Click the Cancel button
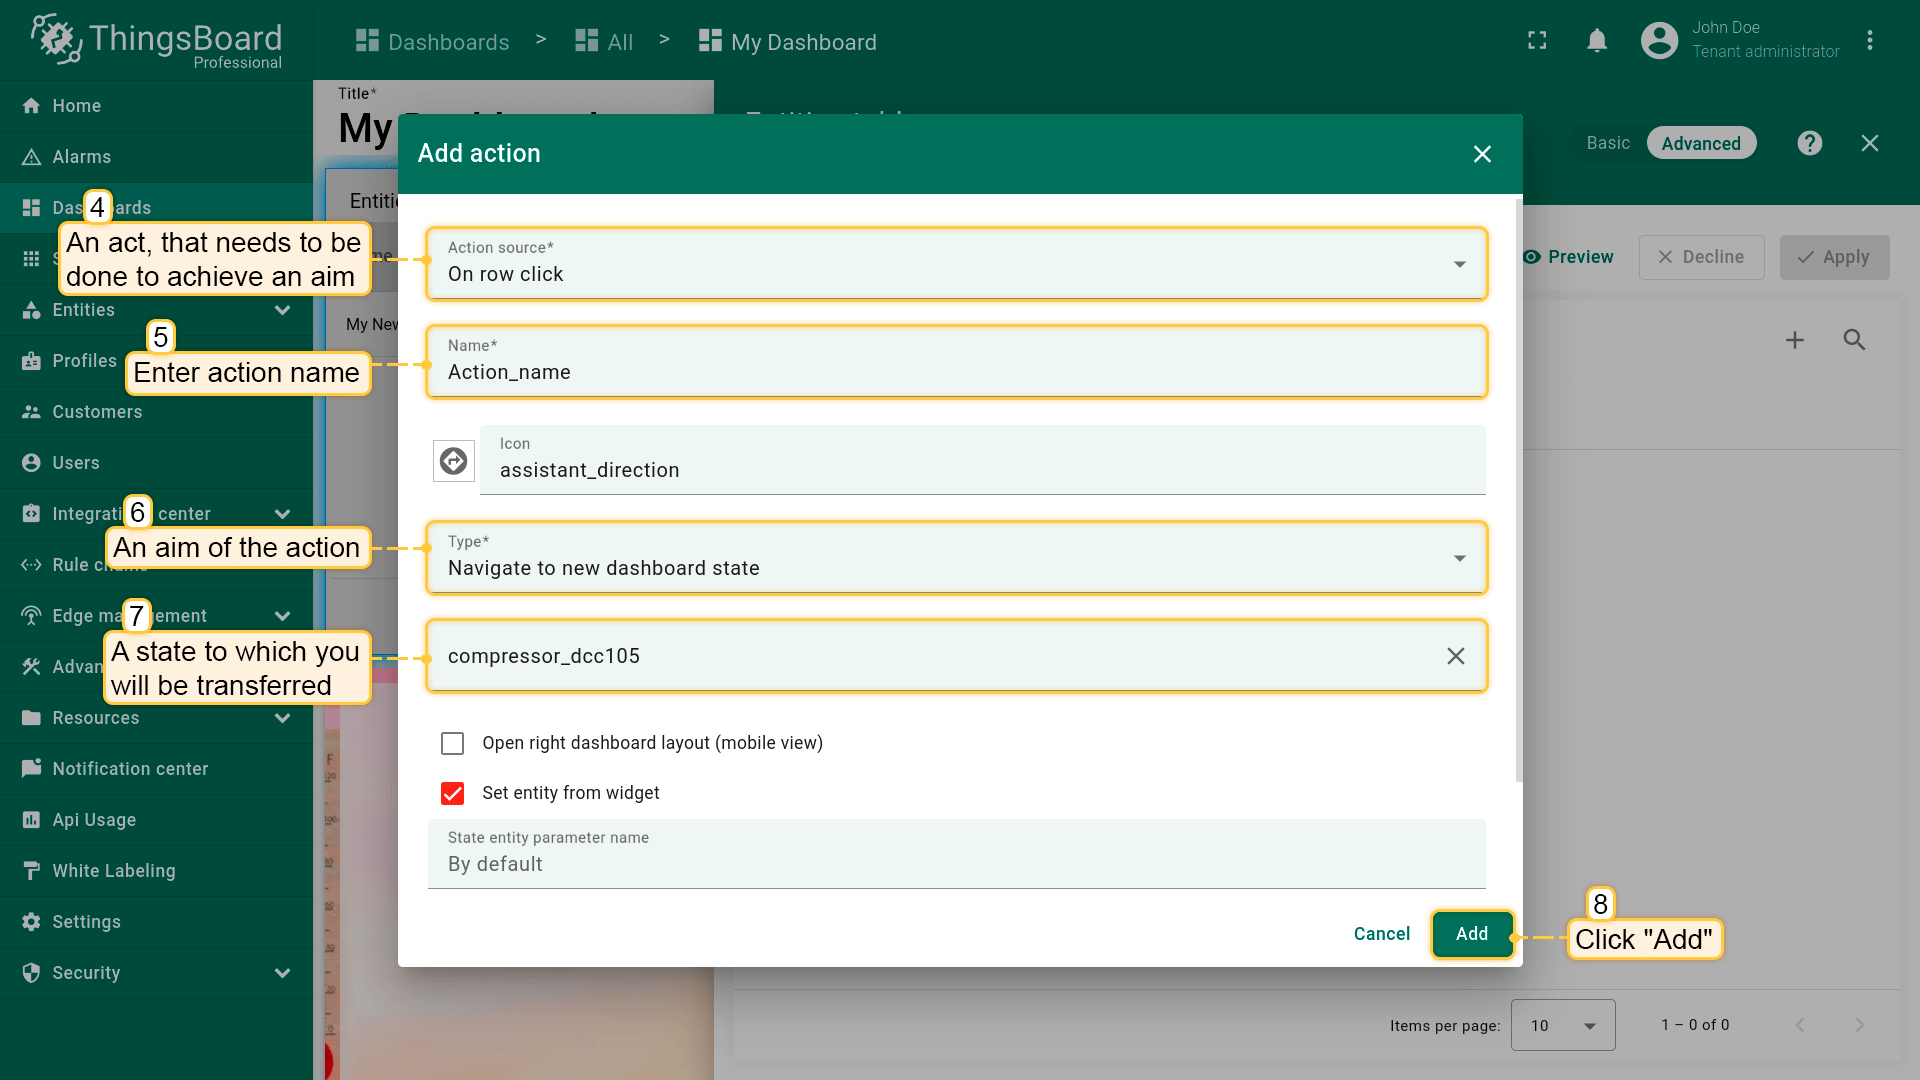The height and width of the screenshot is (1080, 1920). tap(1381, 934)
